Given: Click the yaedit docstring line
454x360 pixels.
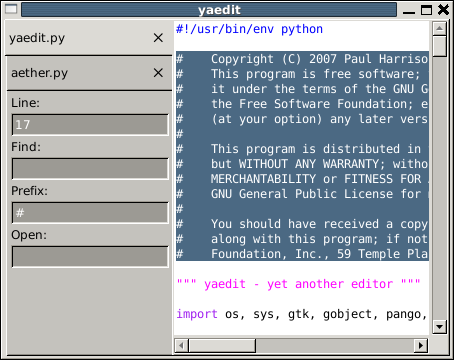Looking at the screenshot, I should point(298,284).
